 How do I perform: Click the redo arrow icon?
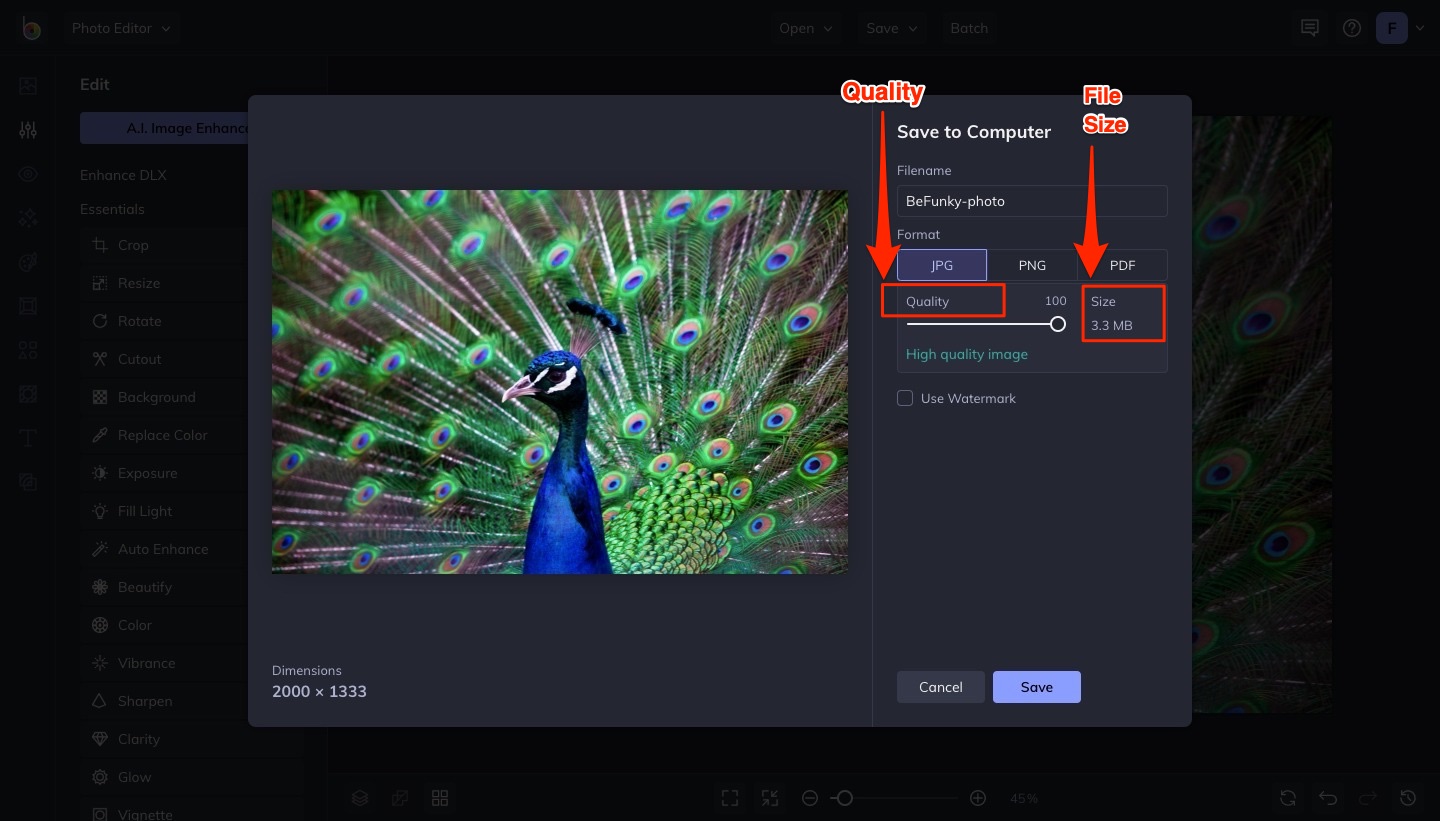[x=1368, y=798]
